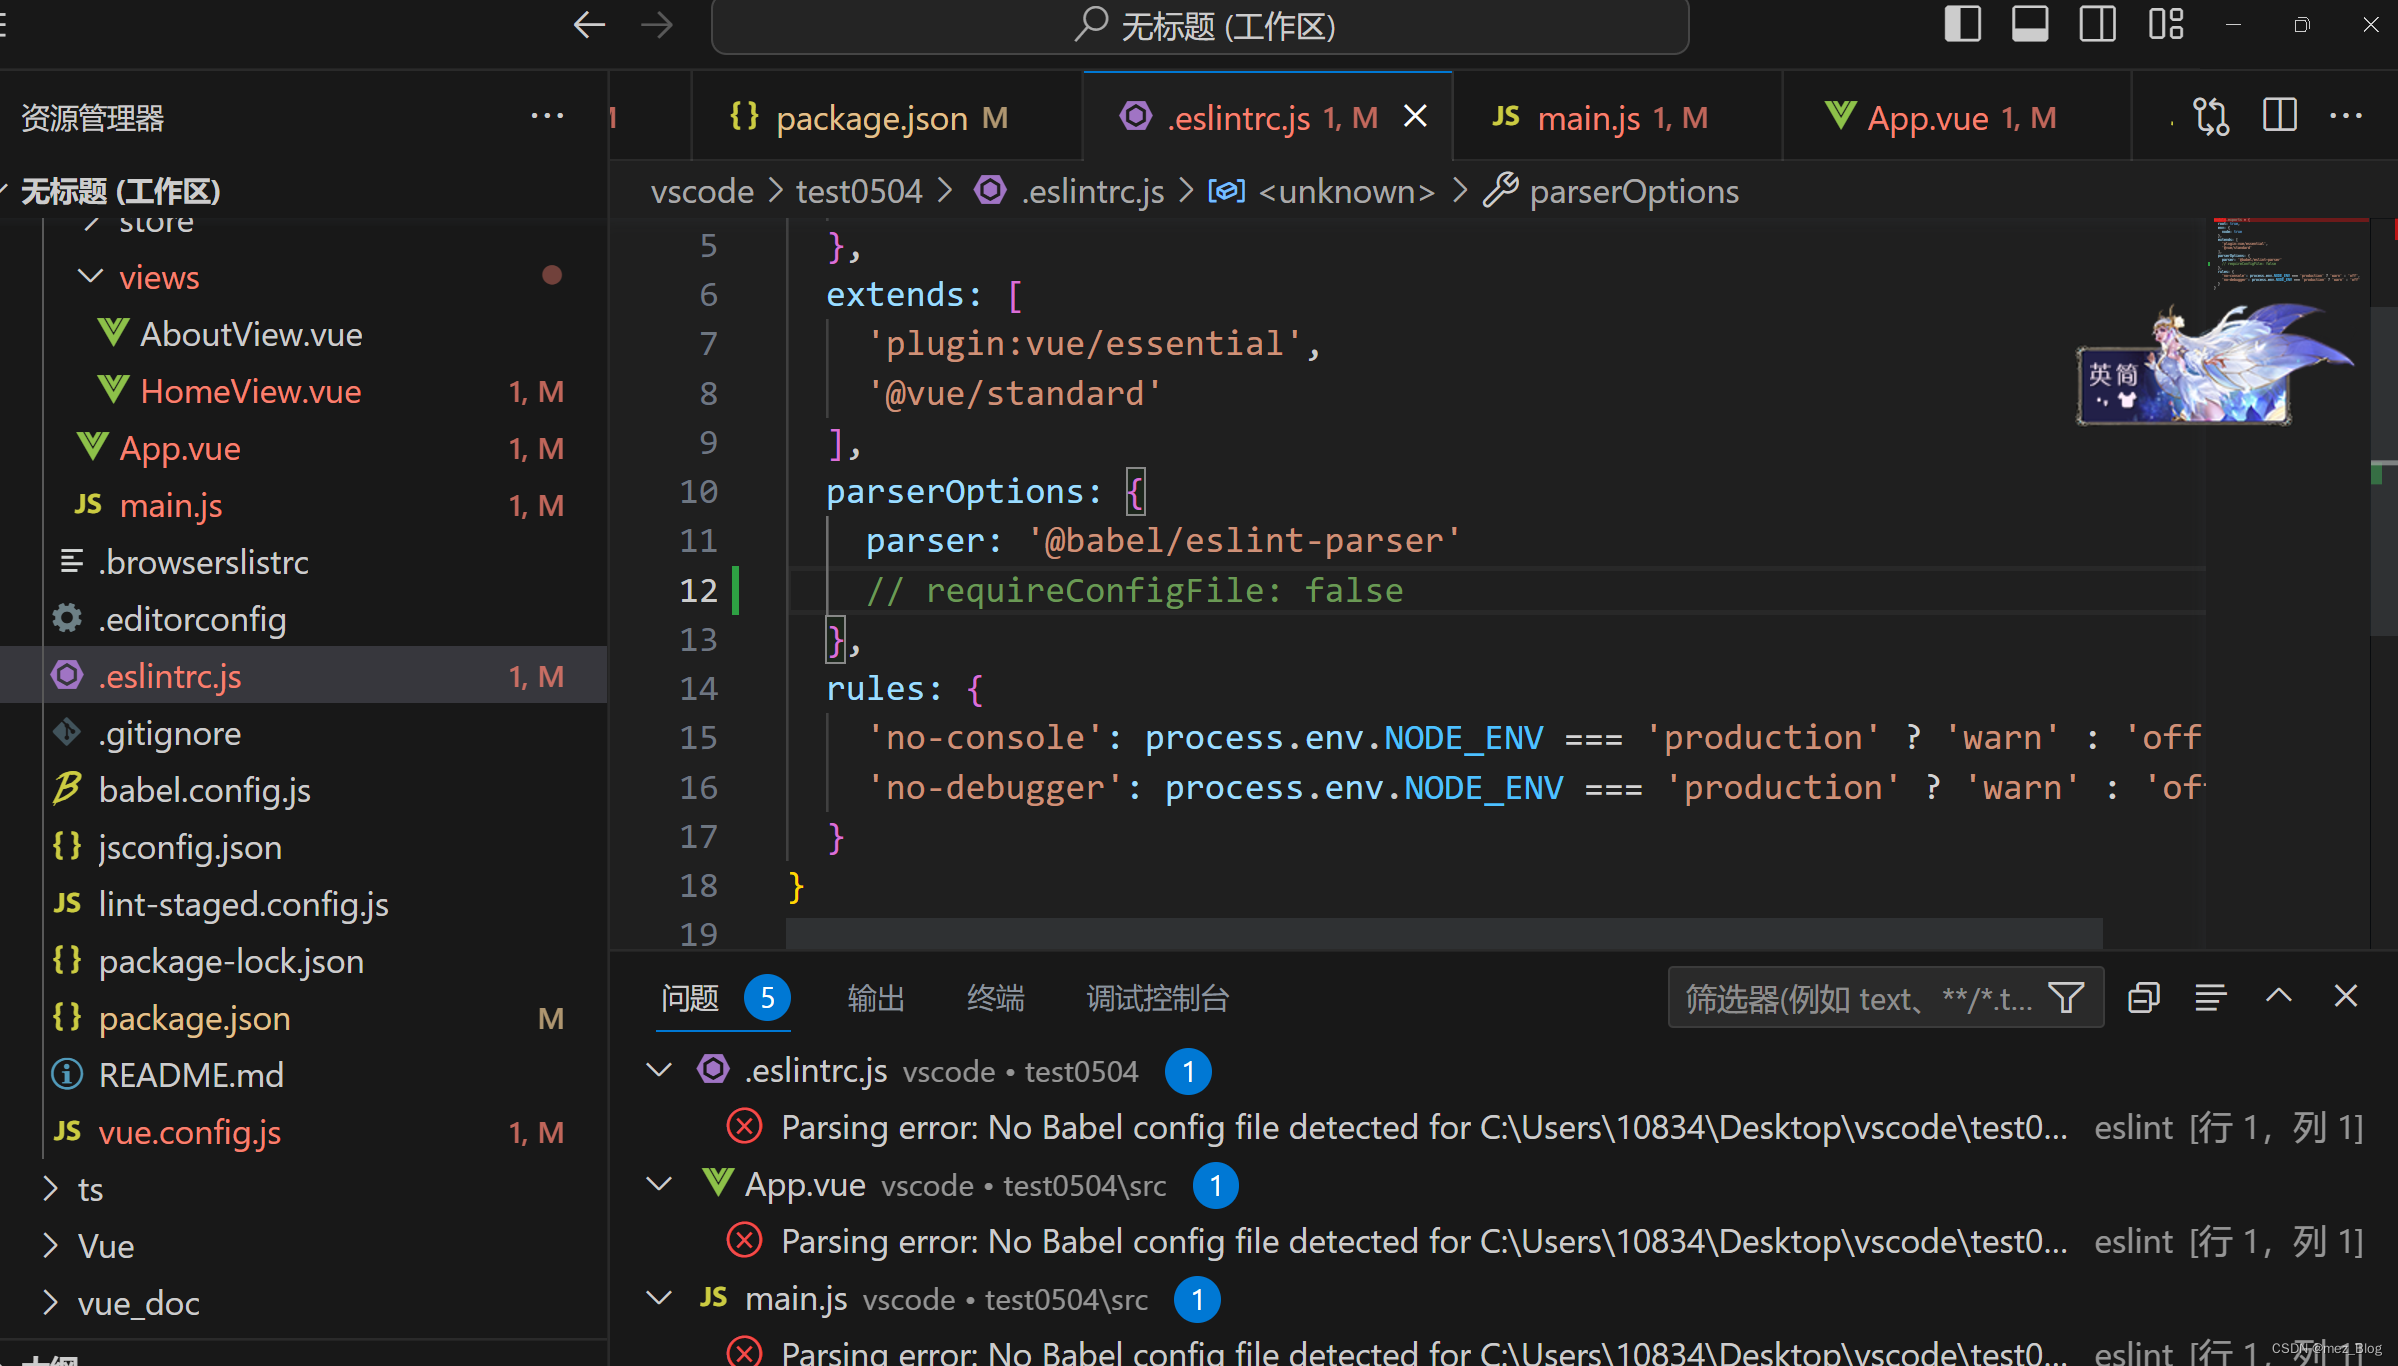The image size is (2398, 1366).
Task: Open customize layout icon
Action: point(2166,24)
